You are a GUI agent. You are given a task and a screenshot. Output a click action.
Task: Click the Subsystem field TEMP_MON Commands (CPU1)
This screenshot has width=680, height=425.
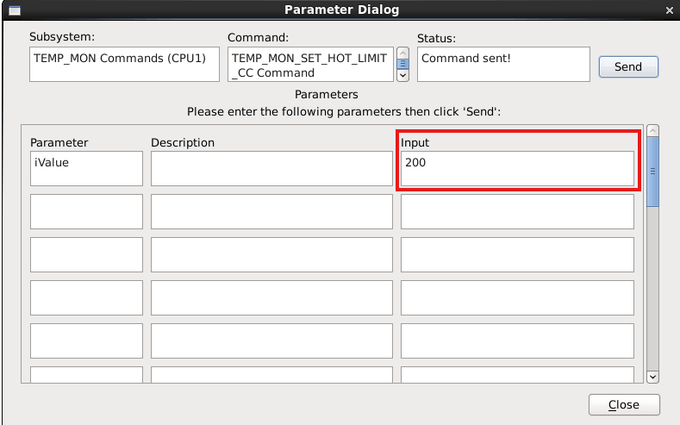point(124,64)
